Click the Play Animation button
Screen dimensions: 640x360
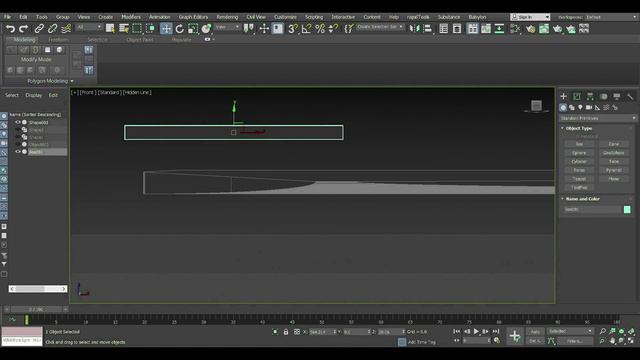(x=476, y=331)
